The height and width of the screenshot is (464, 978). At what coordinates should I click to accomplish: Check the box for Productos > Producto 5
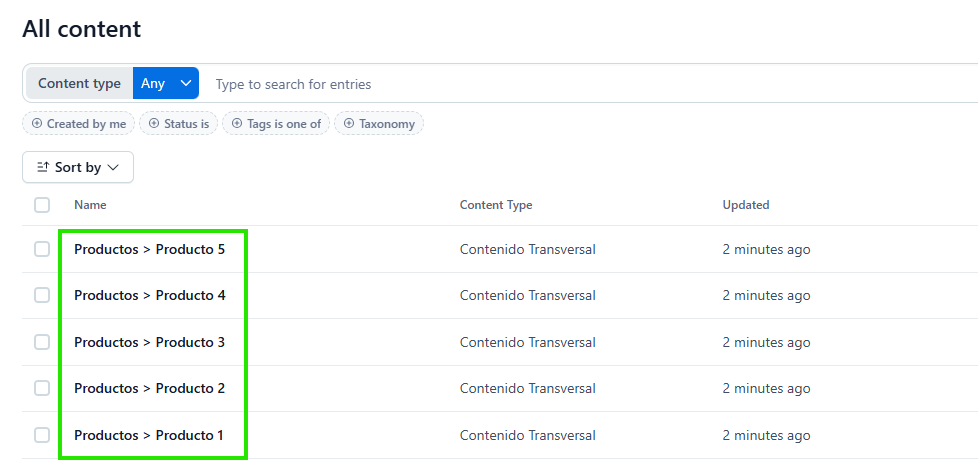(x=42, y=249)
